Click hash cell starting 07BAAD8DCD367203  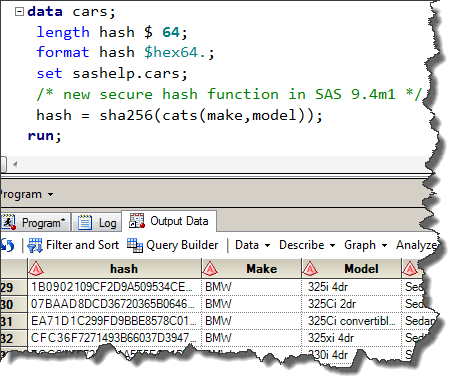(114, 304)
